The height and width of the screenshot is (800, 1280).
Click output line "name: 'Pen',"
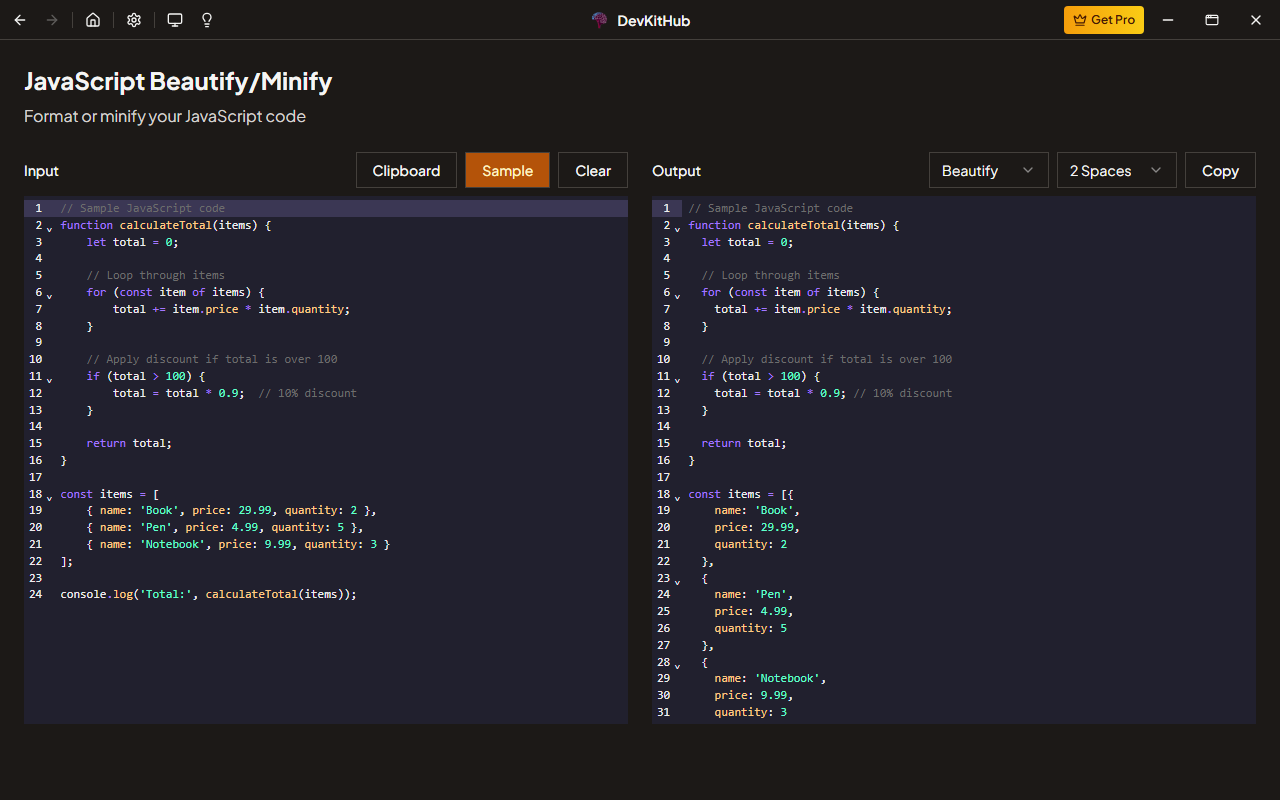point(754,594)
